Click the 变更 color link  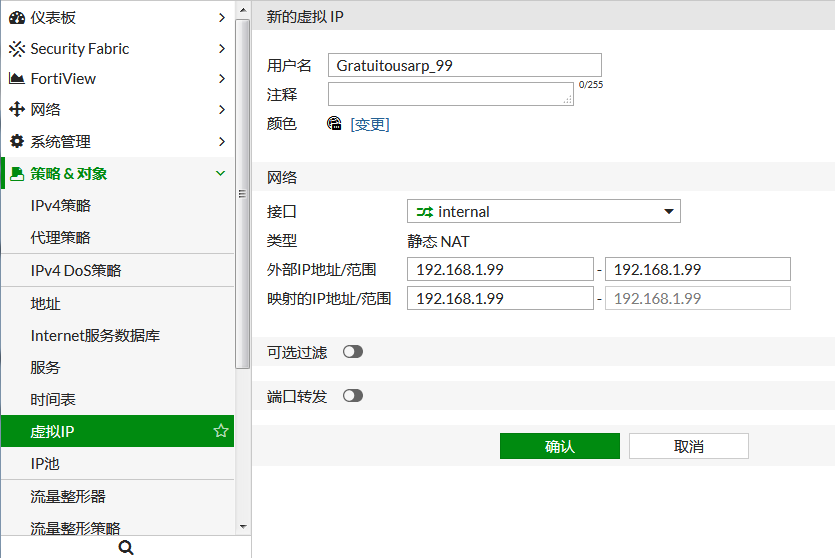369,125
